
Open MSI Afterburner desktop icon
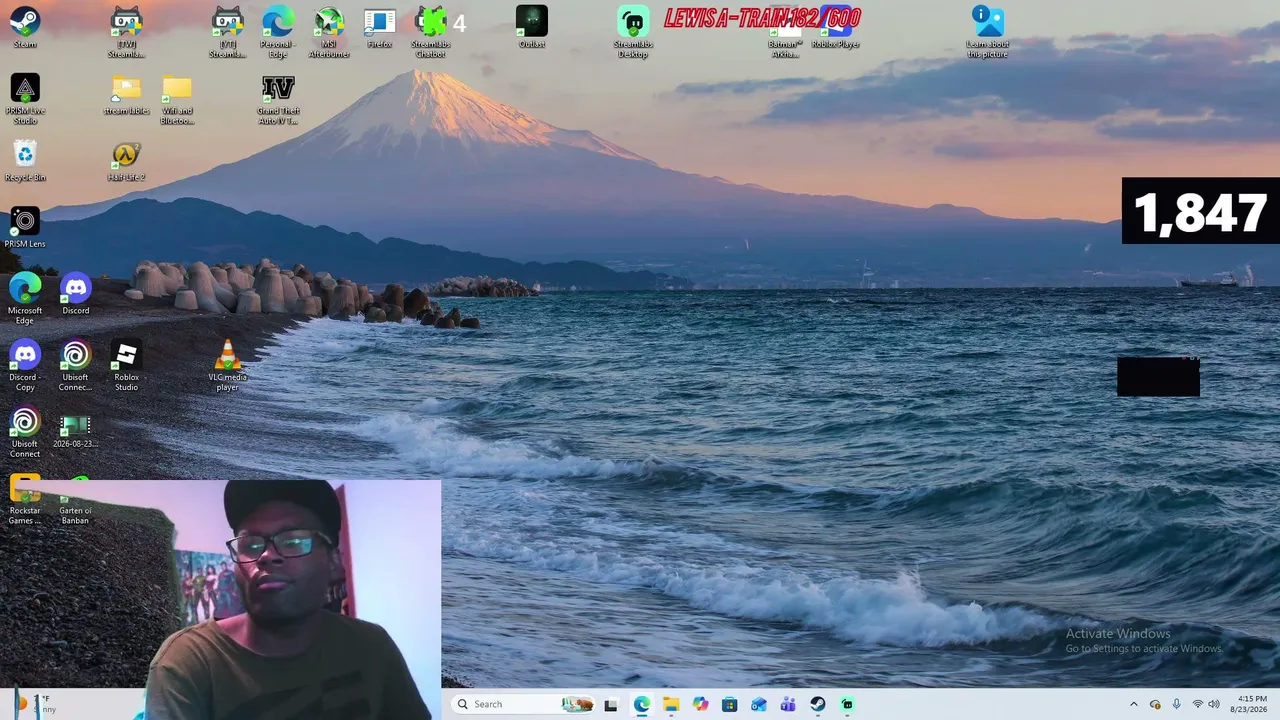329,32
